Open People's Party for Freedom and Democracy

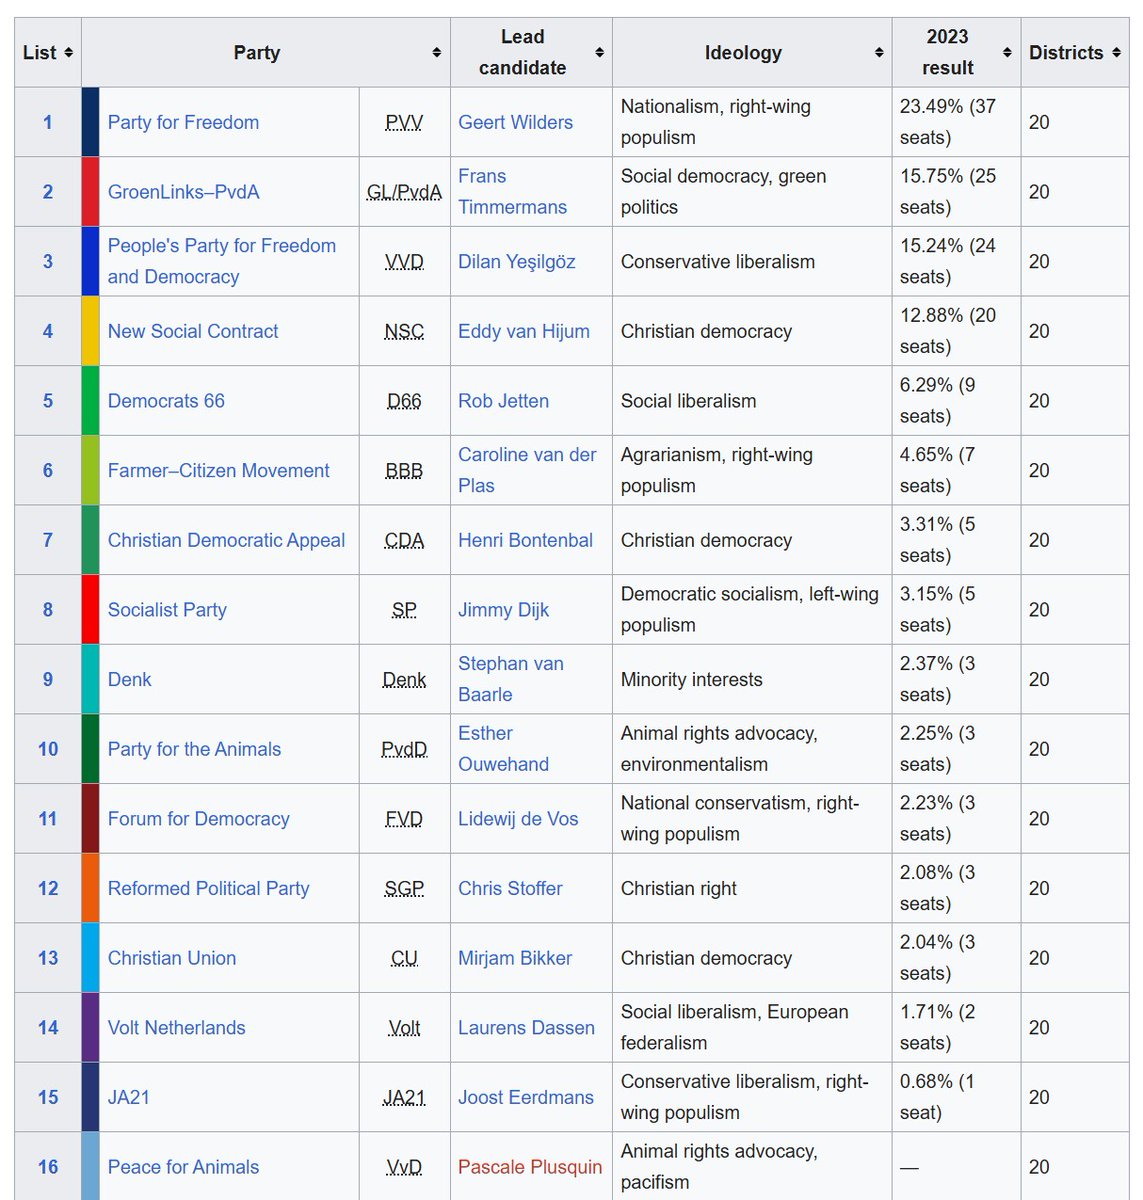[222, 261]
